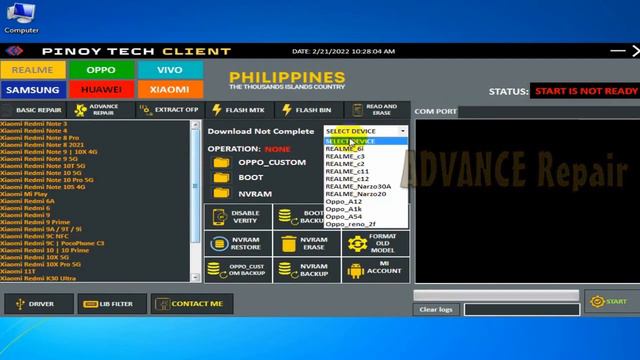Select Xiaomi Redmi 10X Pro 5G
This screenshot has width=640, height=360.
[x=40, y=264]
